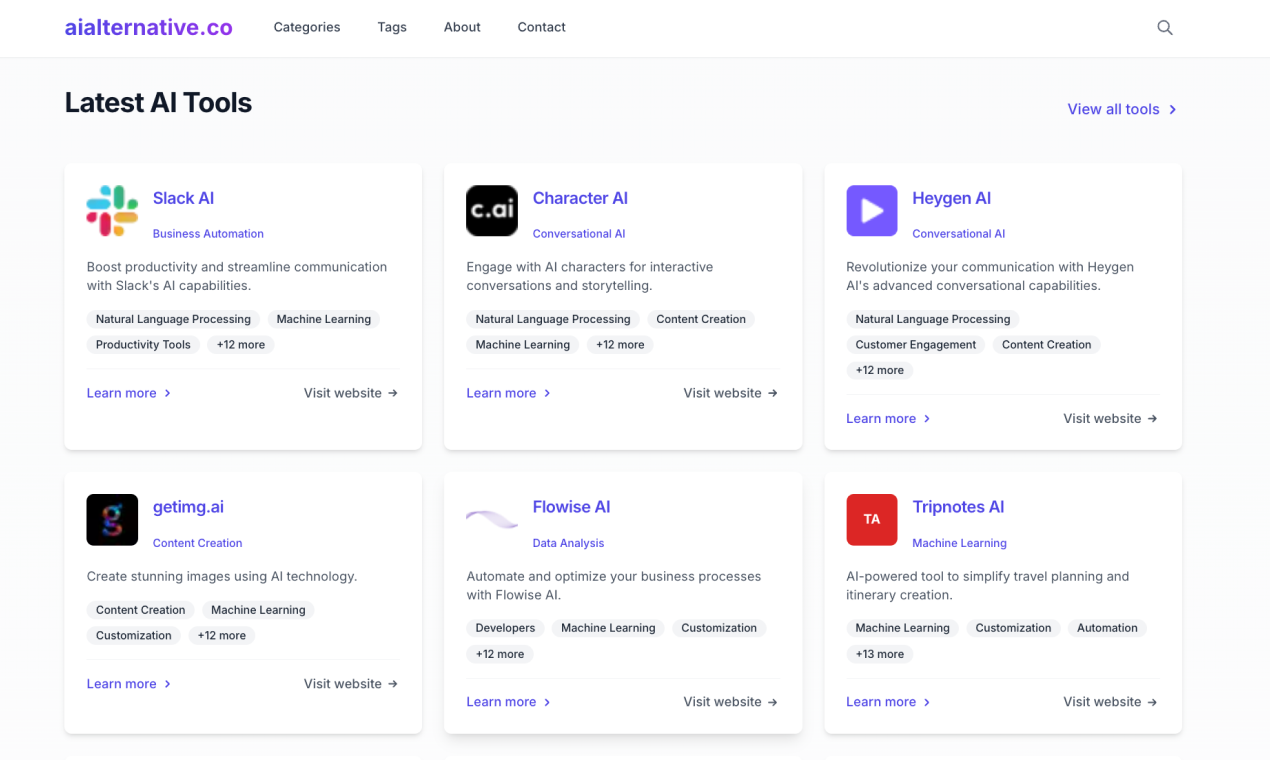Click Content Creation tag on Character AI
Image resolution: width=1270 pixels, height=760 pixels.
(x=701, y=319)
